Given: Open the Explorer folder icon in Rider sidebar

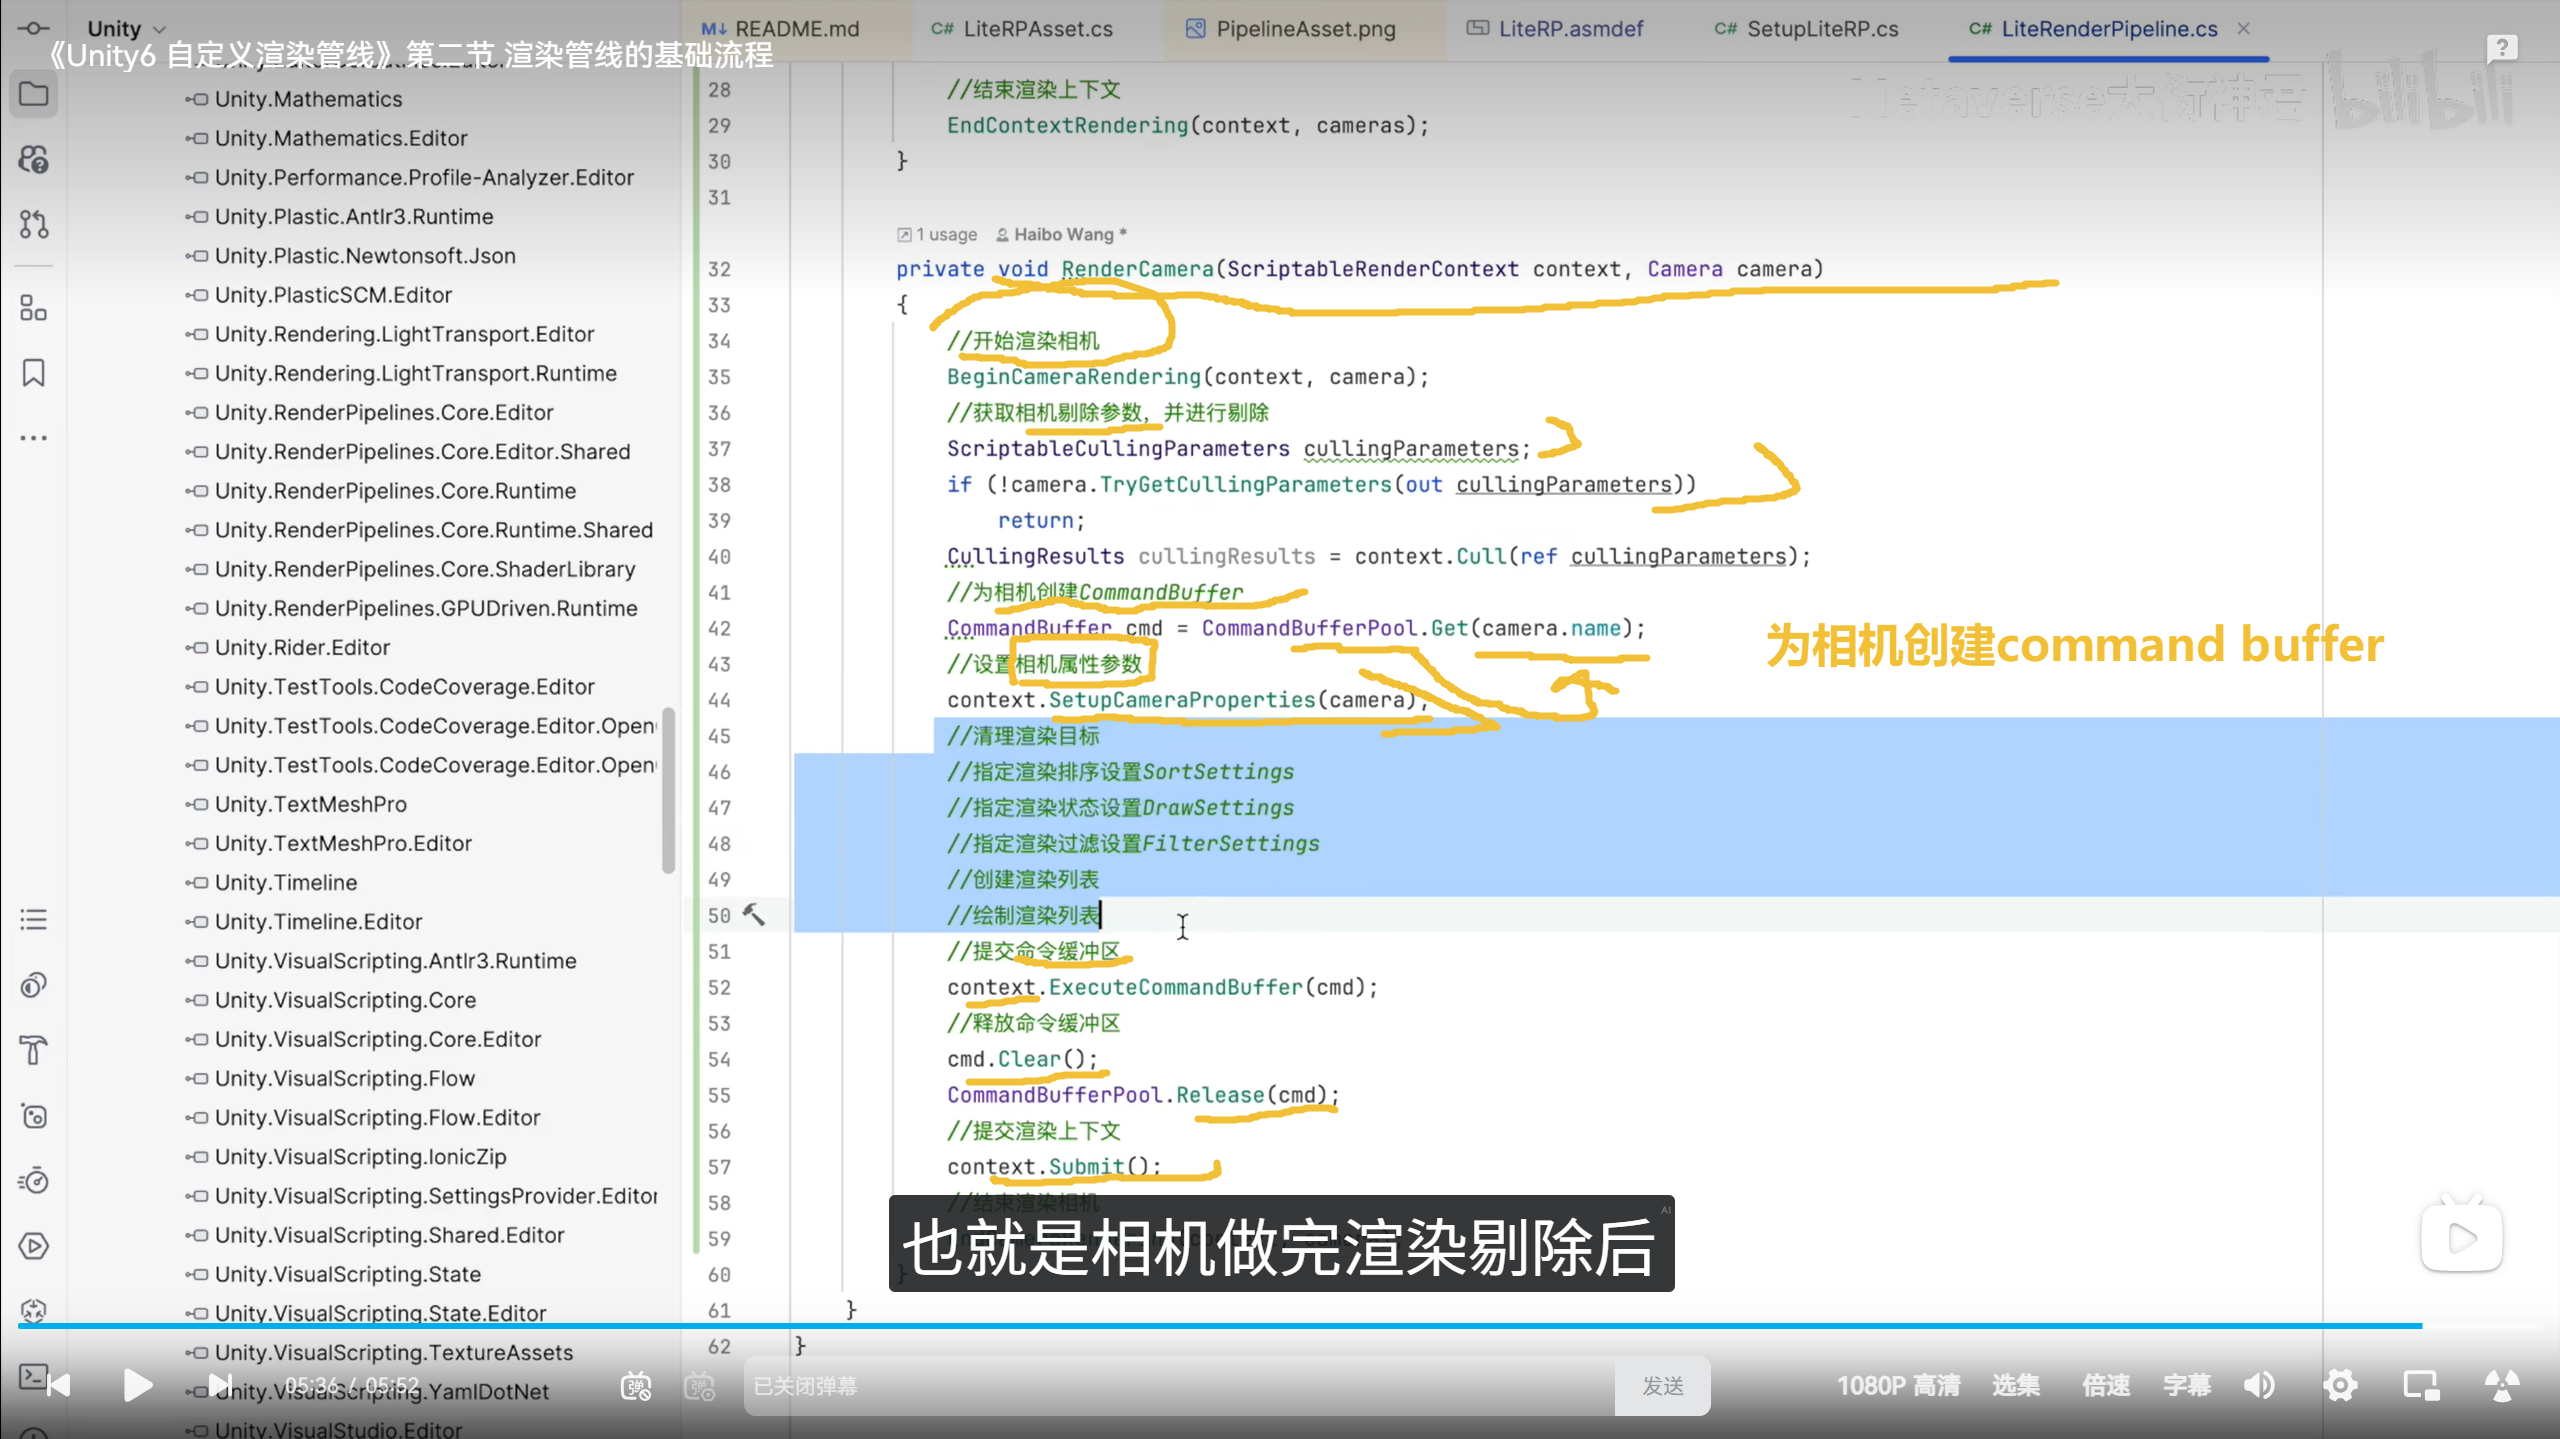Looking at the screenshot, I should click(34, 95).
